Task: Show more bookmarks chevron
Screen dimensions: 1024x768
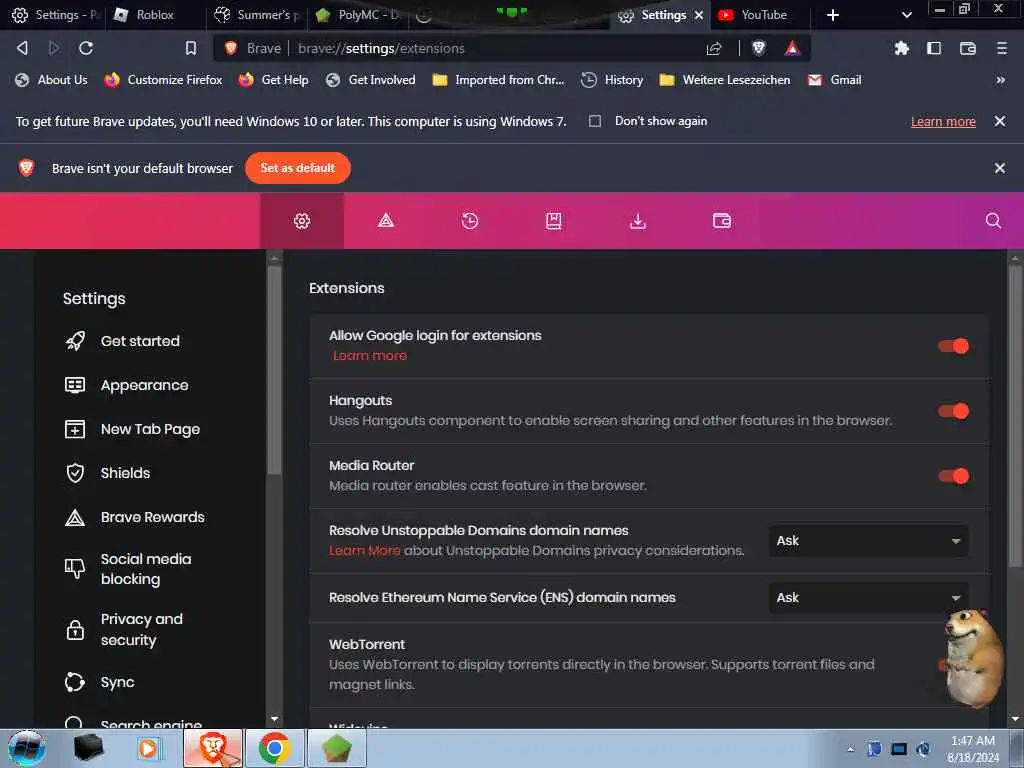Action: [x=1000, y=80]
